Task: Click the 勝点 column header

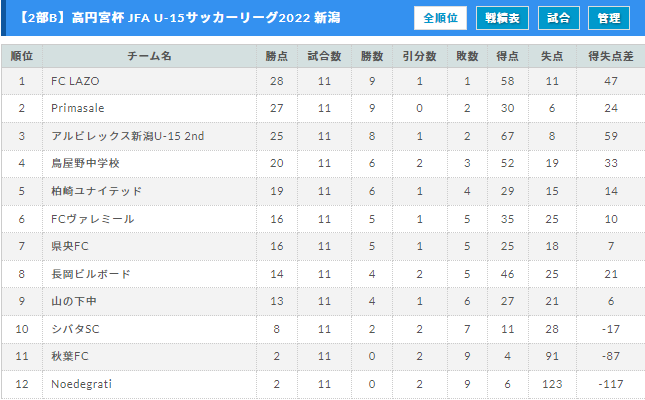Action: click(x=277, y=56)
